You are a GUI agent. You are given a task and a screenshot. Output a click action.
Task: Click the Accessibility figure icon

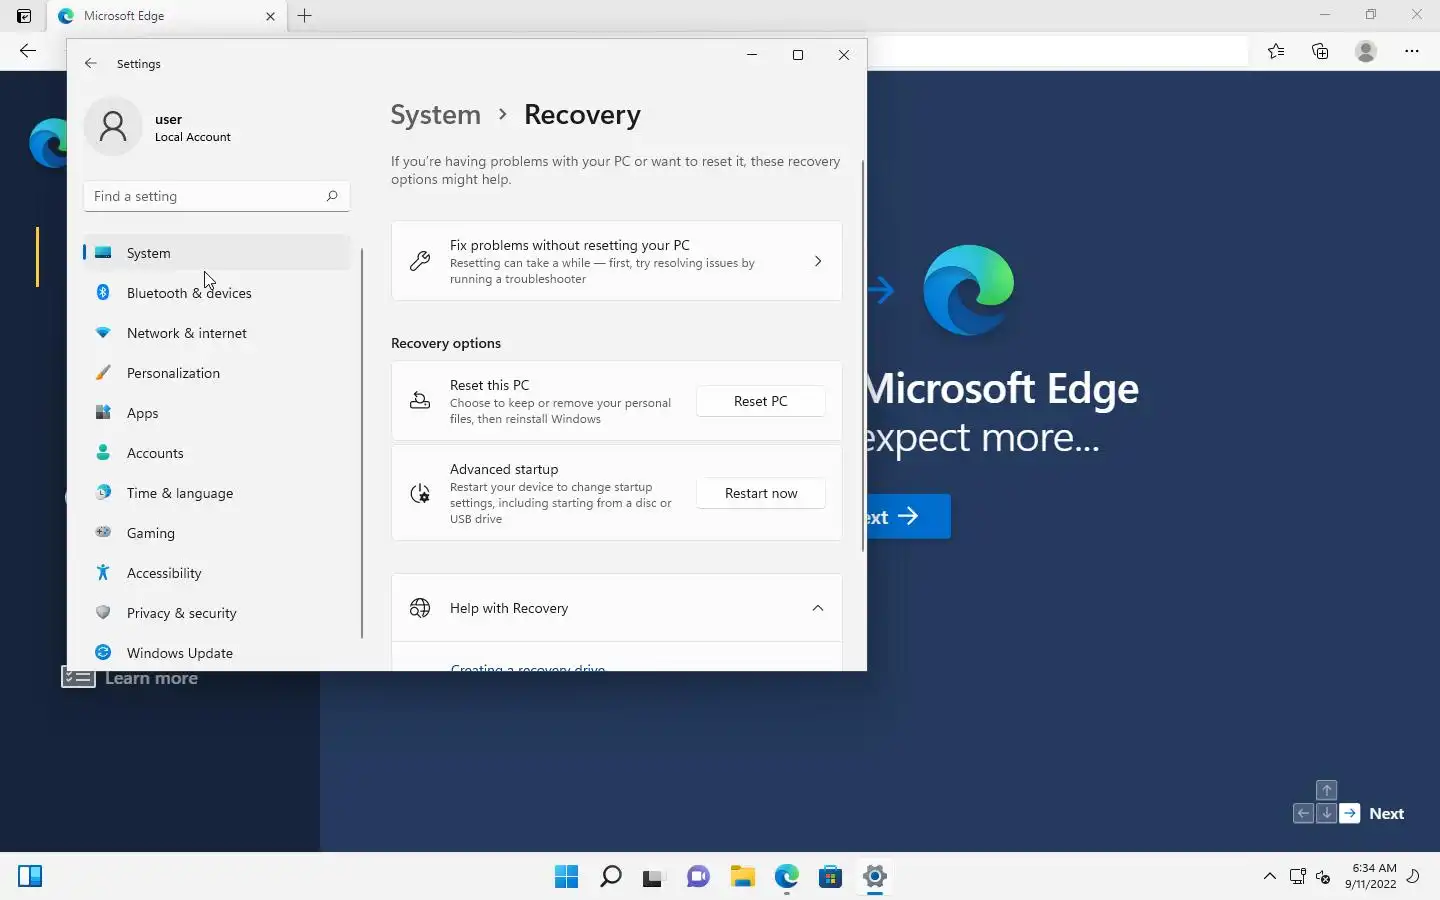pyautogui.click(x=103, y=572)
